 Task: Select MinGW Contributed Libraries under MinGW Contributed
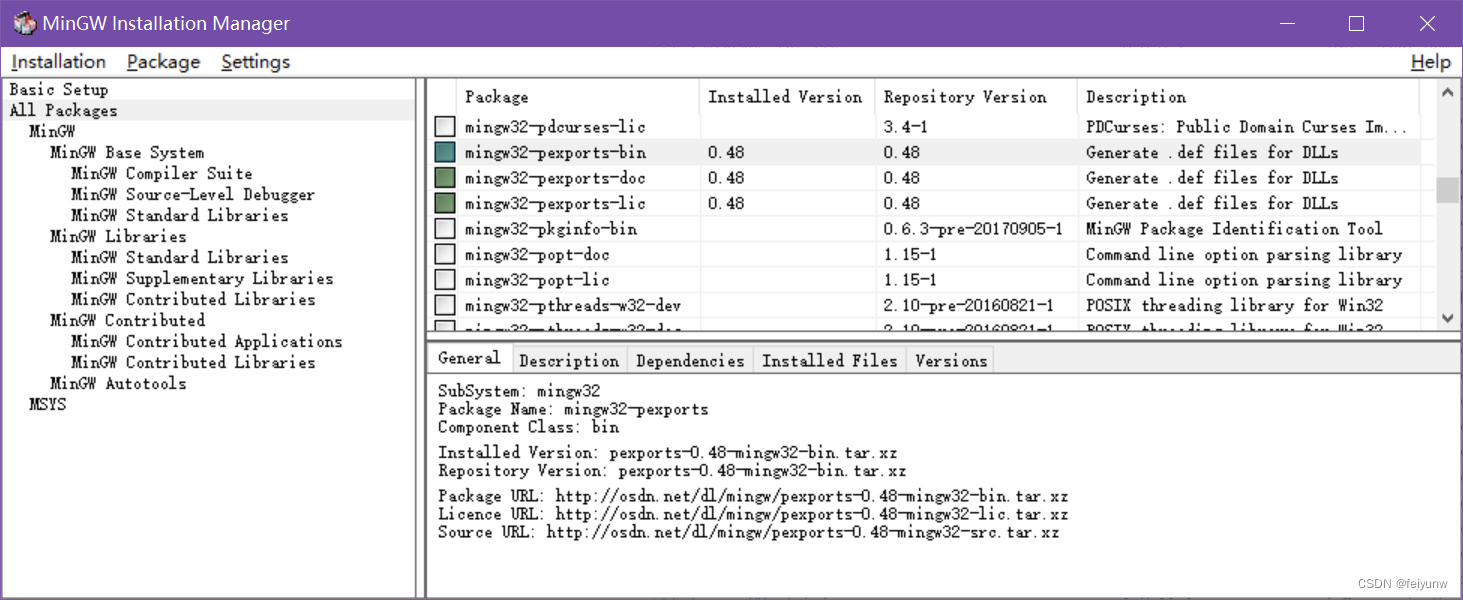tap(192, 362)
